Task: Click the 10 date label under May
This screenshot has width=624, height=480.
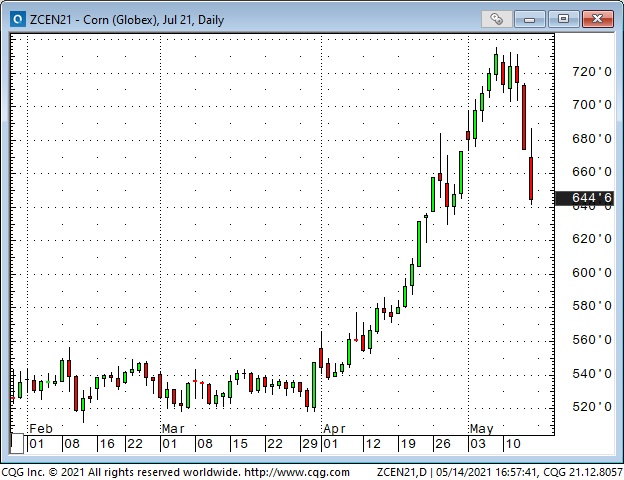Action: pyautogui.click(x=513, y=443)
